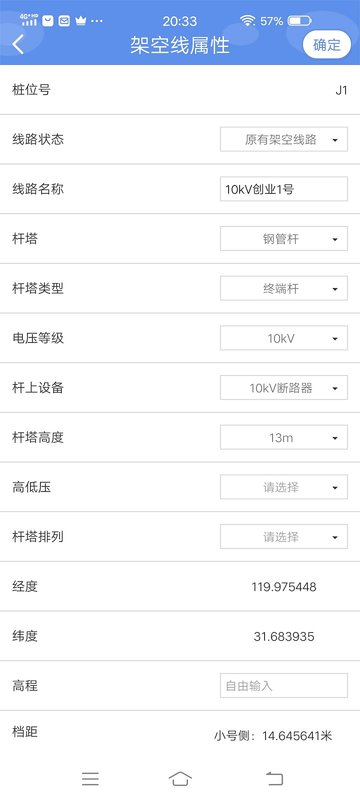The height and width of the screenshot is (800, 360).
Task: Open 杆塔类型 终端杆 dropdown
Action: [x=284, y=288]
